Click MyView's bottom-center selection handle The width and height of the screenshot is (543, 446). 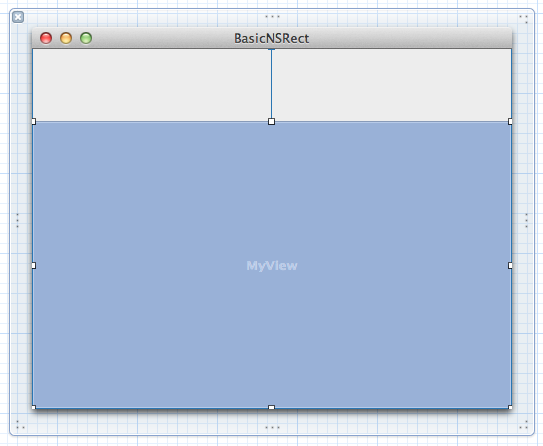pyautogui.click(x=272, y=408)
